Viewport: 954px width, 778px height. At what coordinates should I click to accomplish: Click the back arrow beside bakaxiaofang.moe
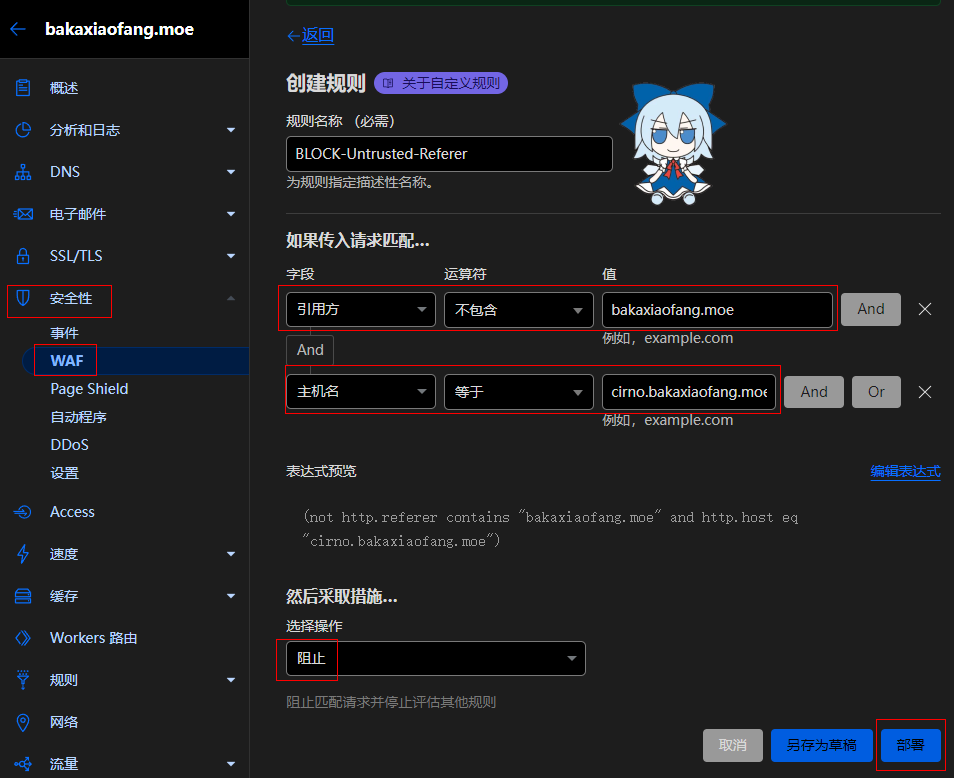tap(17, 29)
